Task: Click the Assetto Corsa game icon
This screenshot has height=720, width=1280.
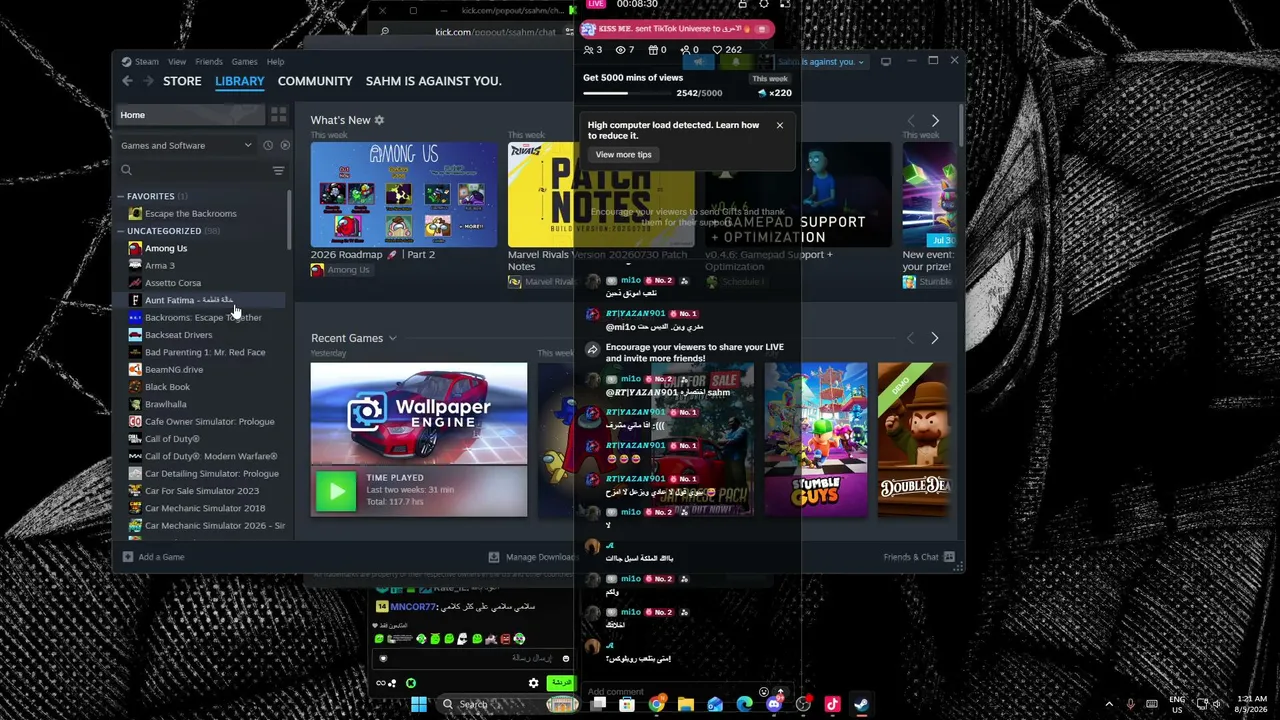Action: 135,283
